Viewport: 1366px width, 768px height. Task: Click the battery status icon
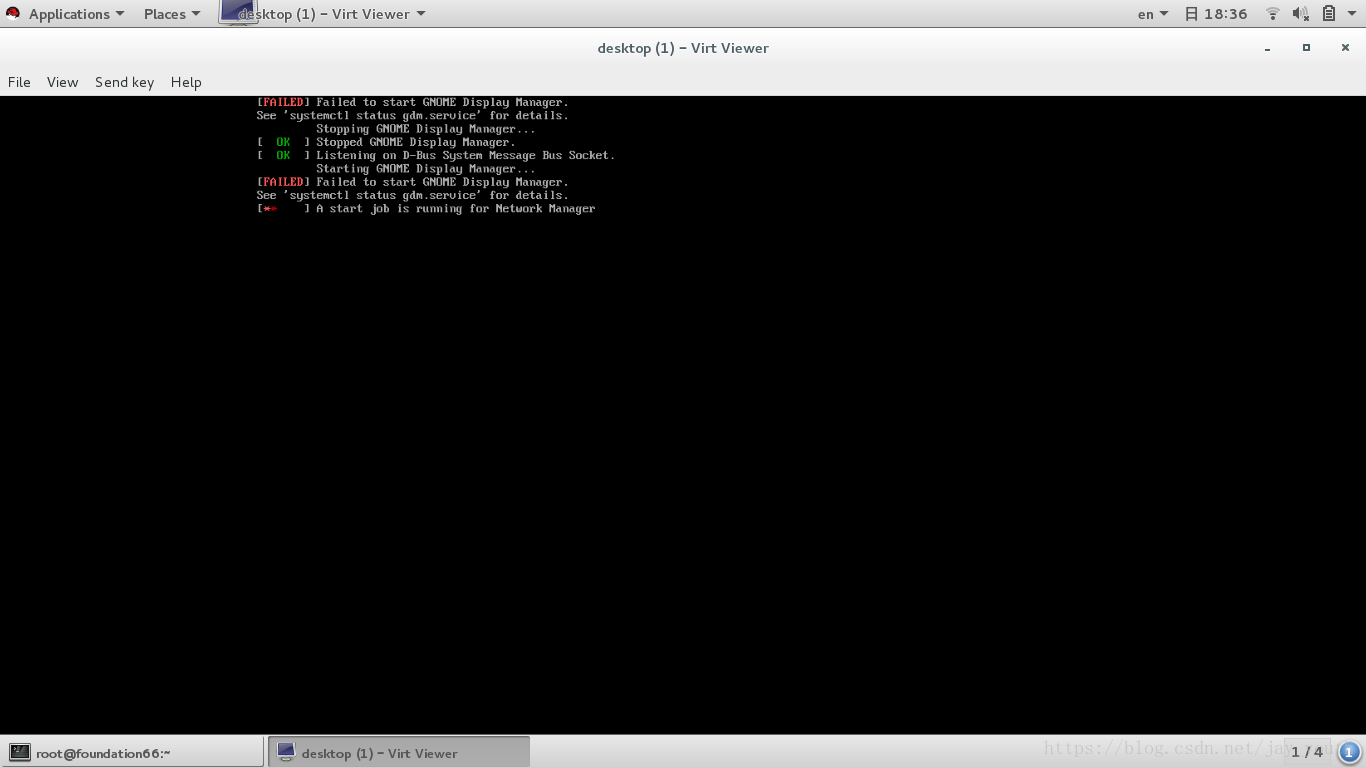[1329, 14]
